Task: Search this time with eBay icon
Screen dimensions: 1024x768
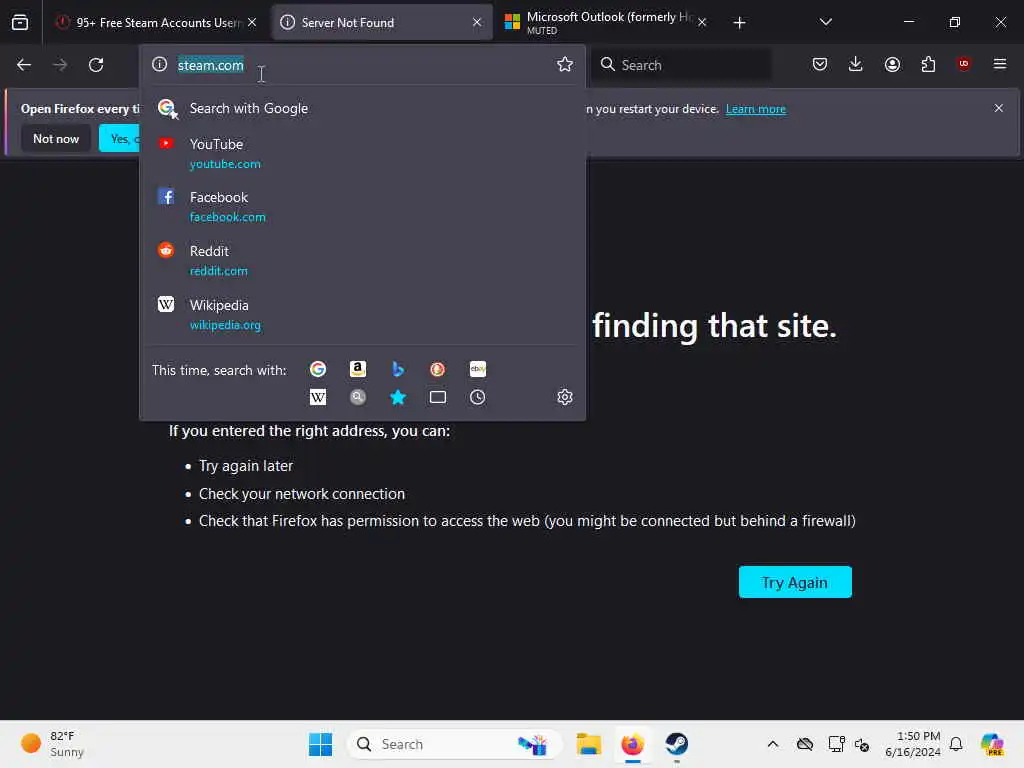Action: (477, 369)
